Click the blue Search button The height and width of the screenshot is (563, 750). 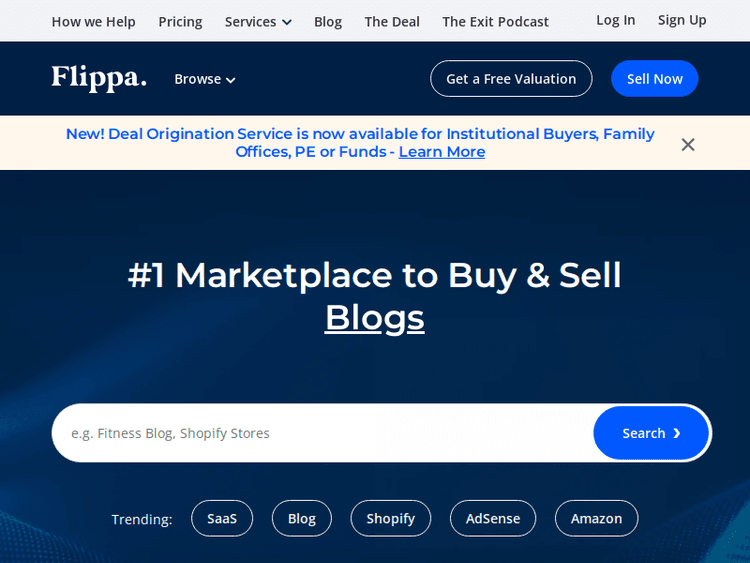(x=651, y=433)
